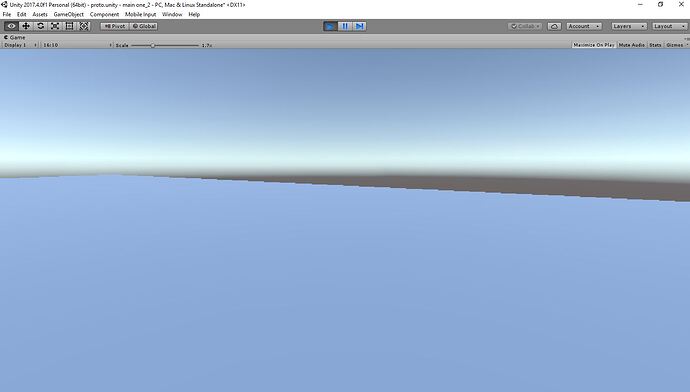Stop play mode with Play button

coord(330,26)
